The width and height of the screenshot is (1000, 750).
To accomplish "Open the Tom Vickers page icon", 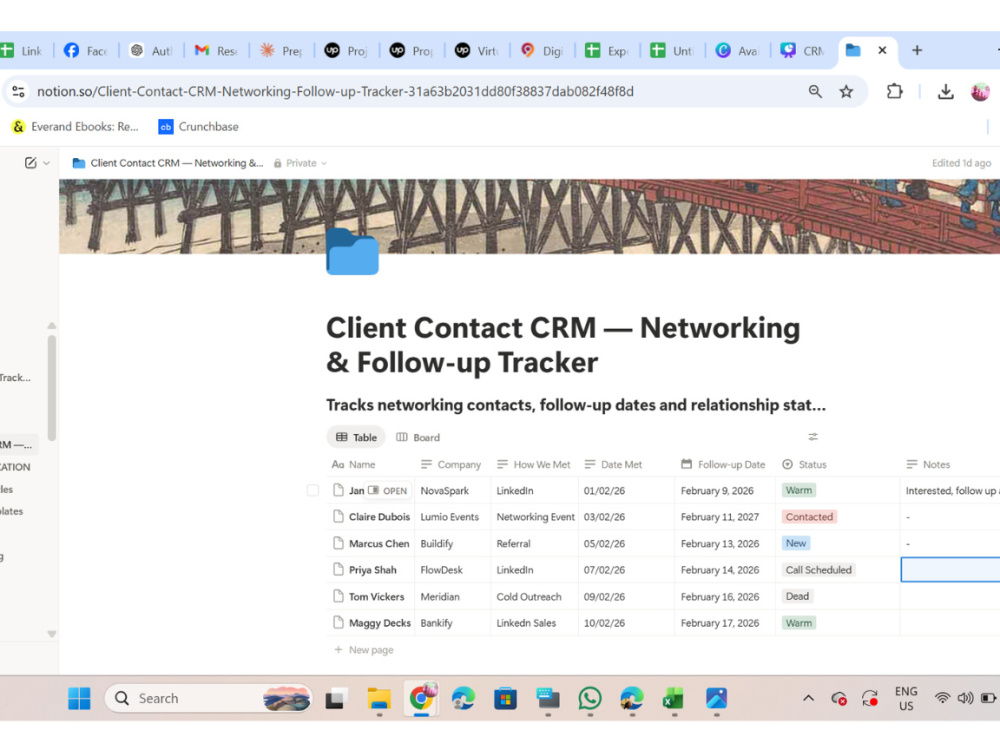I will click(339, 596).
